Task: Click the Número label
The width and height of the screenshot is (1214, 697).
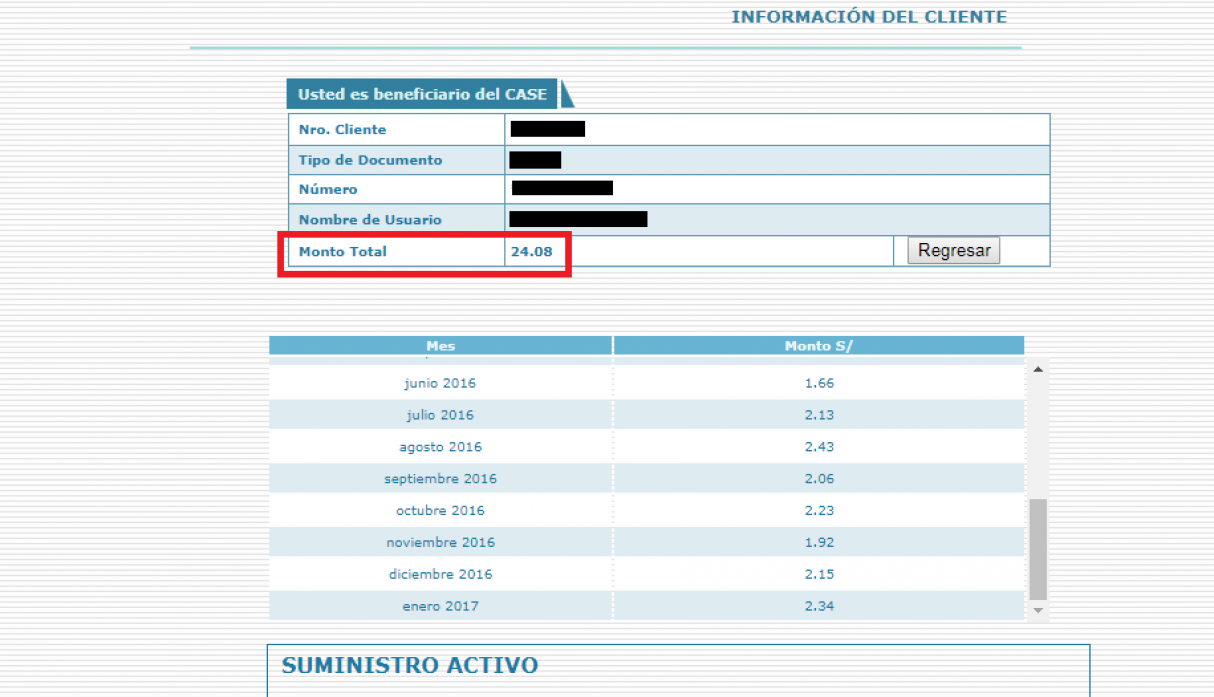Action: [x=327, y=190]
